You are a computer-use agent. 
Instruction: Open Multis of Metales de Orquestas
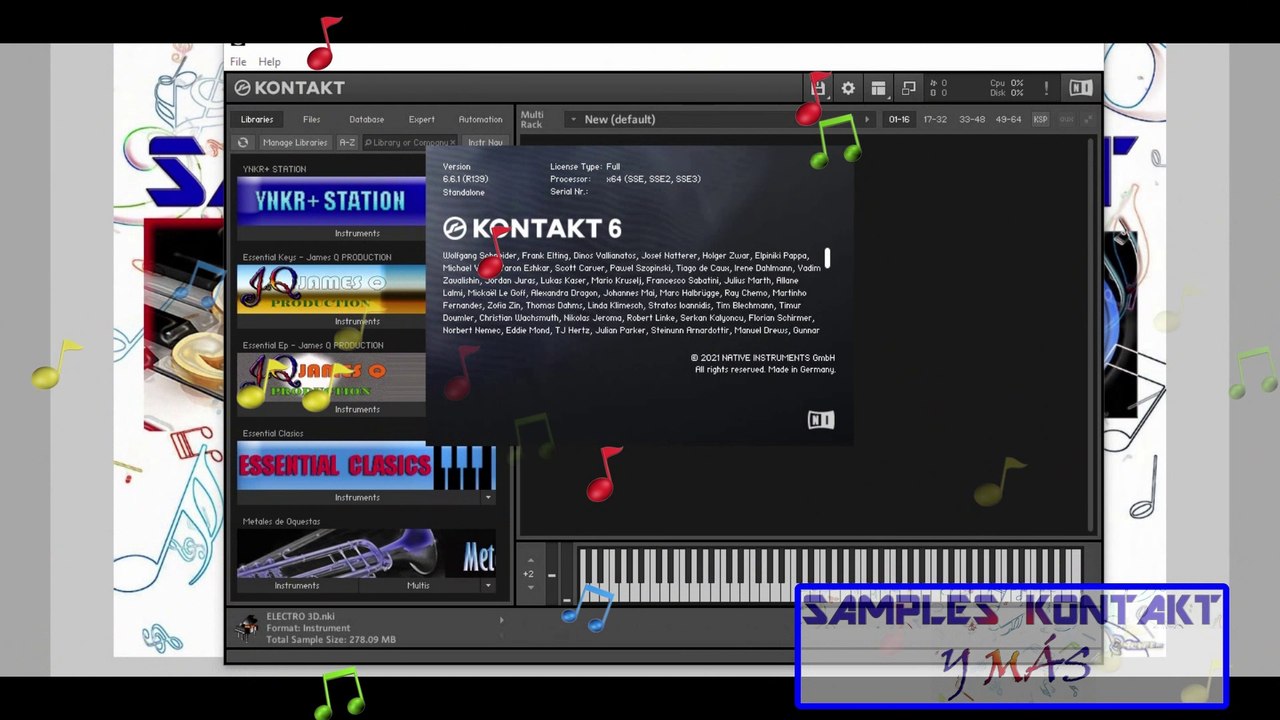coord(418,585)
